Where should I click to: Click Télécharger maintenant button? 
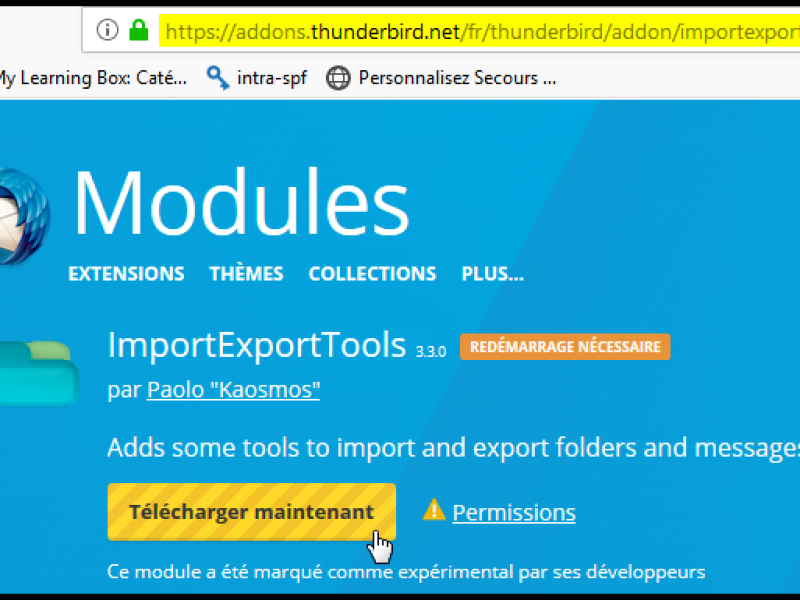coord(252,512)
